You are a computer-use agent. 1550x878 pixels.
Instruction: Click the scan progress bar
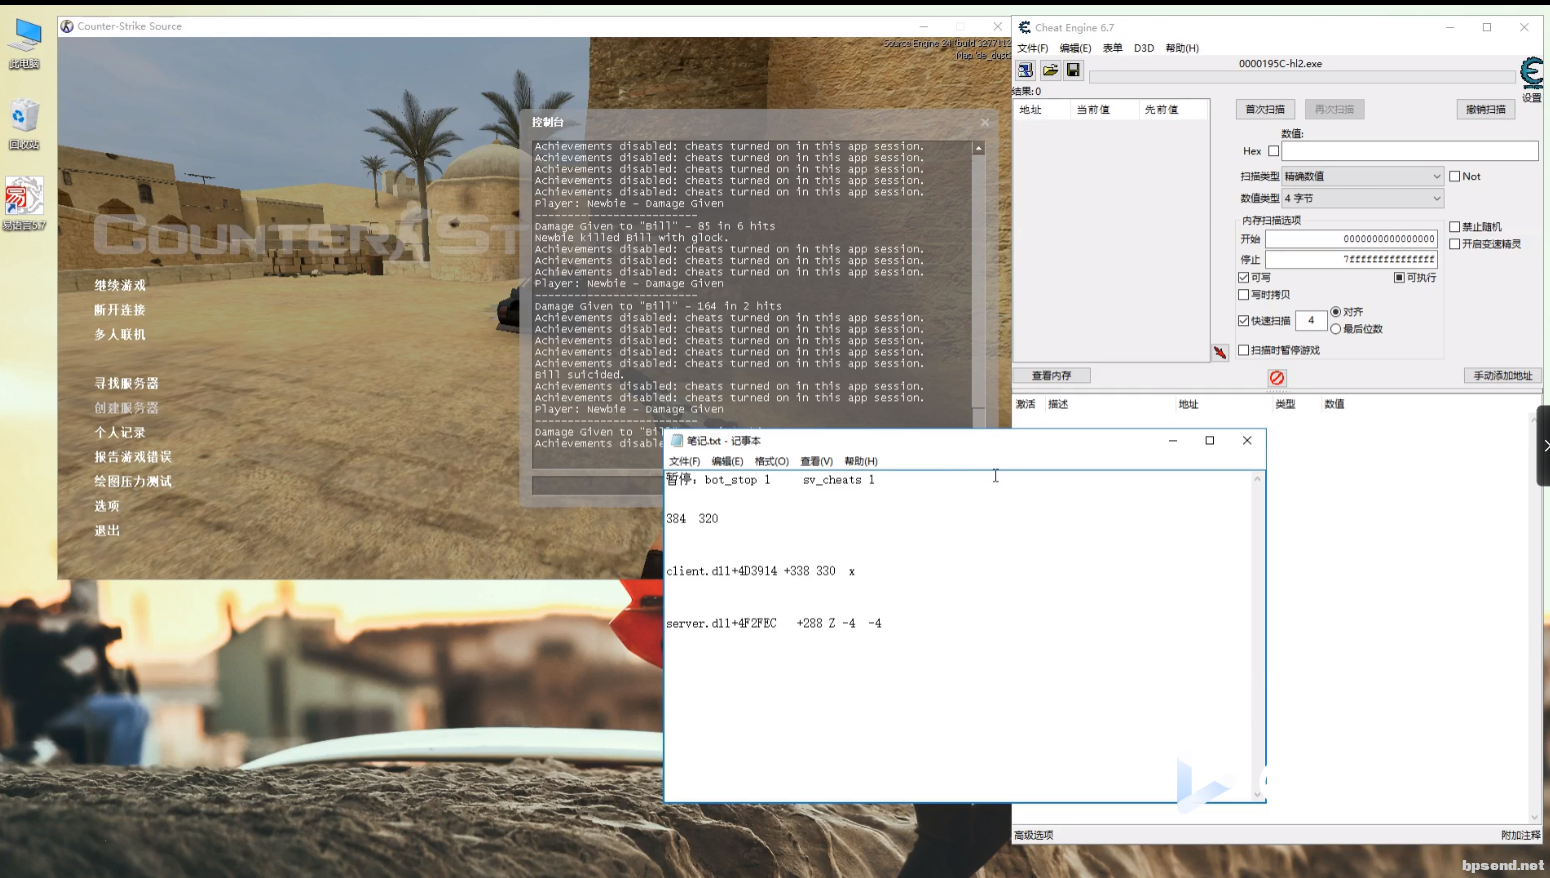coord(1302,77)
